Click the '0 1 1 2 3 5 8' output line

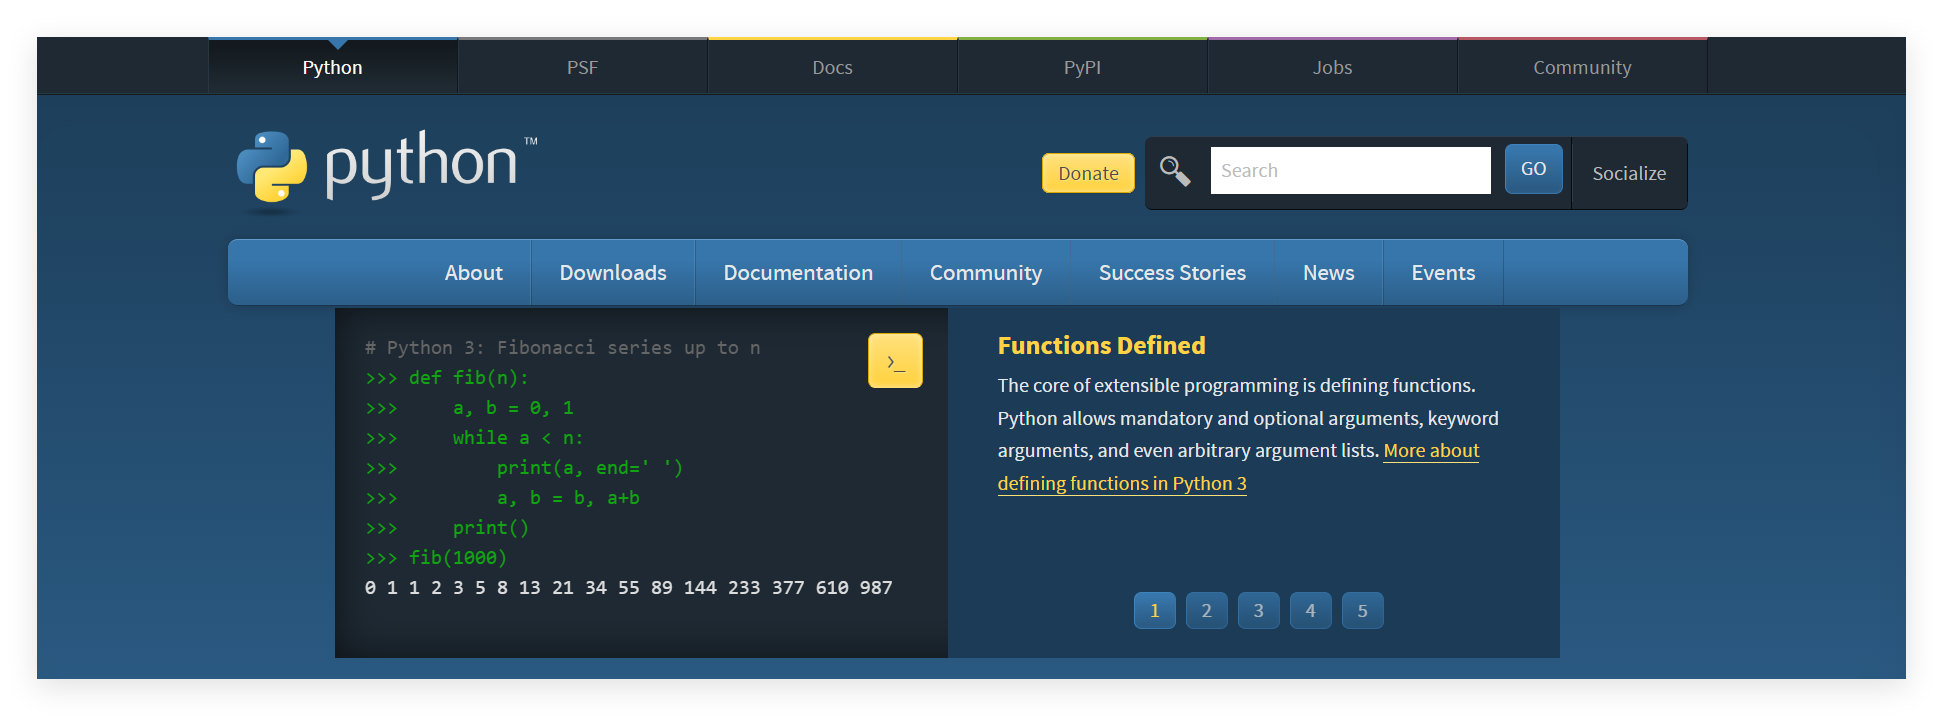pos(629,588)
